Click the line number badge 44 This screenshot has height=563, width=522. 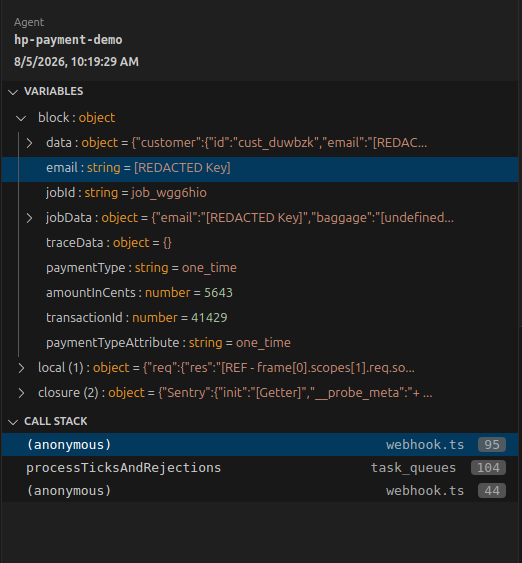(x=492, y=490)
